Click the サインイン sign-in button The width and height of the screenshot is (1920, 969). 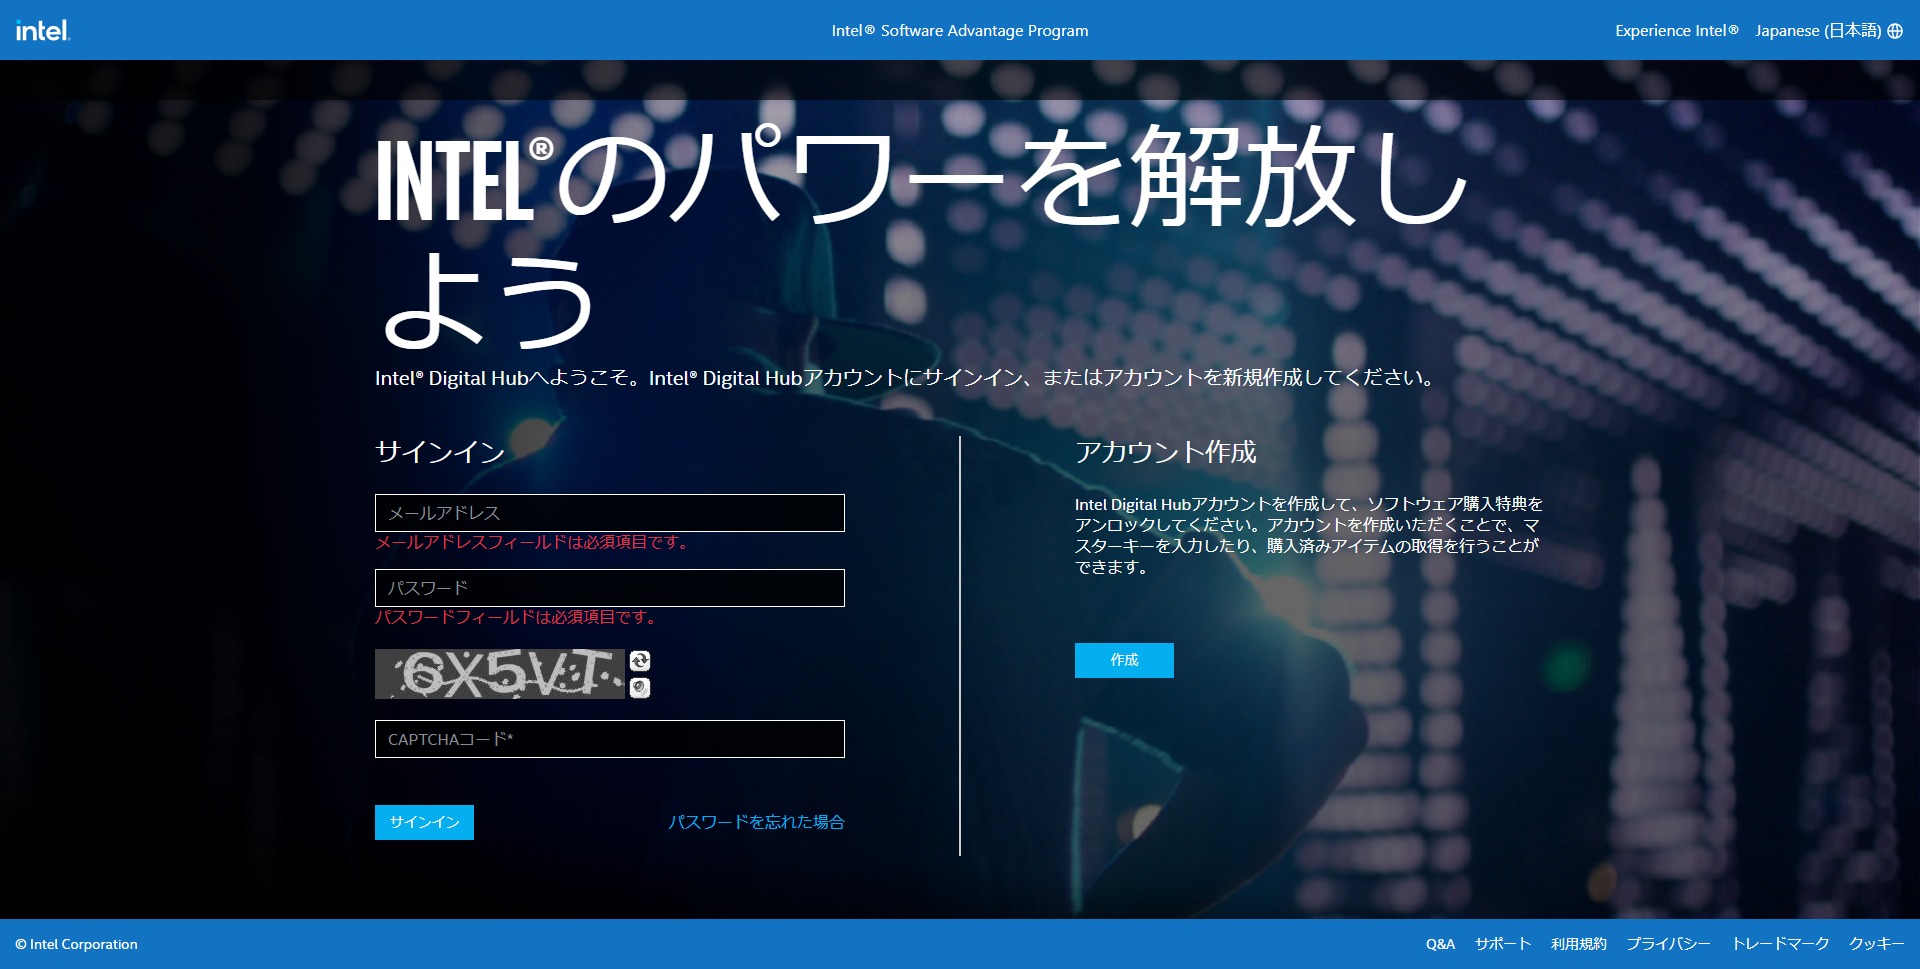(x=424, y=822)
